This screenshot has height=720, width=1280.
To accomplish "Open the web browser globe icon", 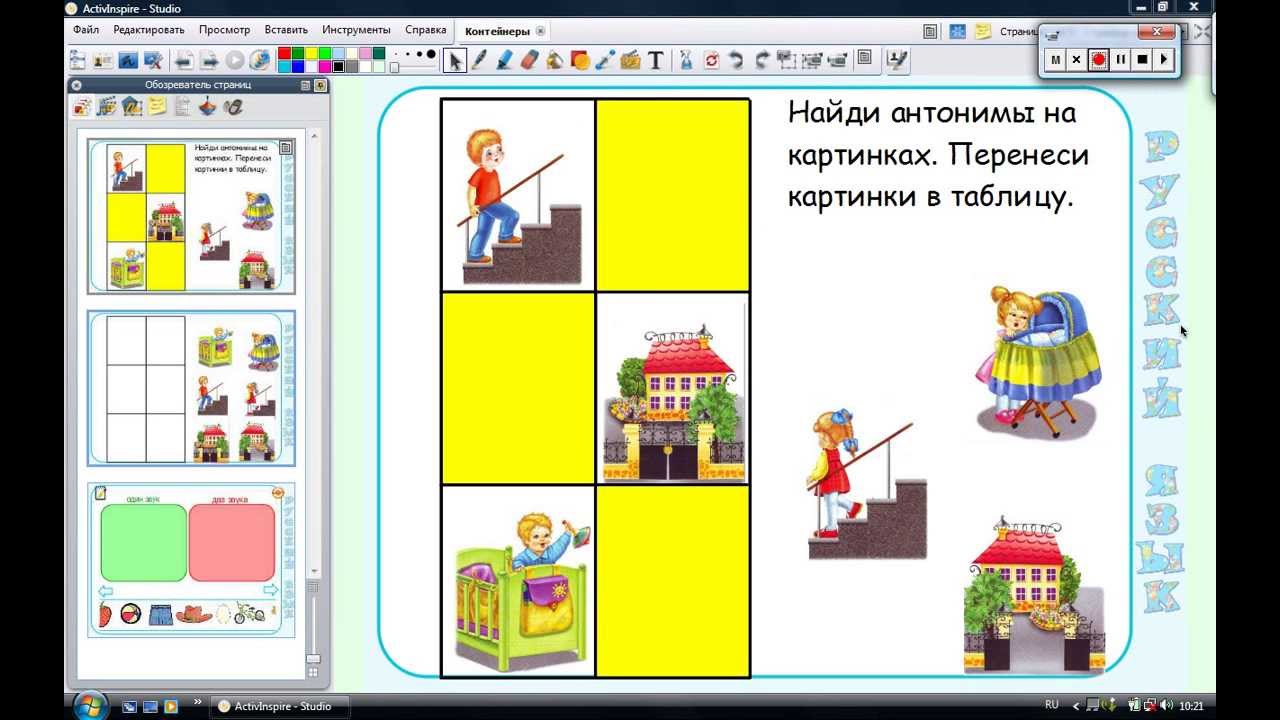I will tap(259, 60).
